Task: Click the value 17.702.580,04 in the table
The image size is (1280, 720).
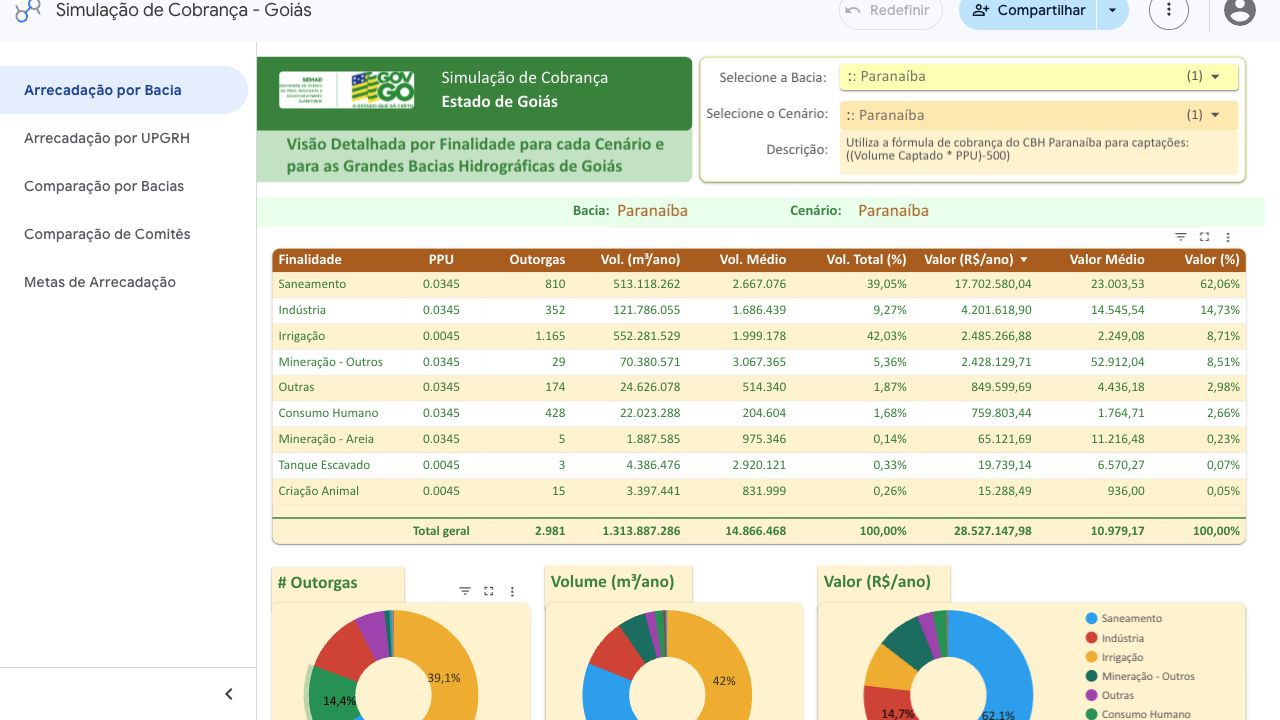Action: 992,284
